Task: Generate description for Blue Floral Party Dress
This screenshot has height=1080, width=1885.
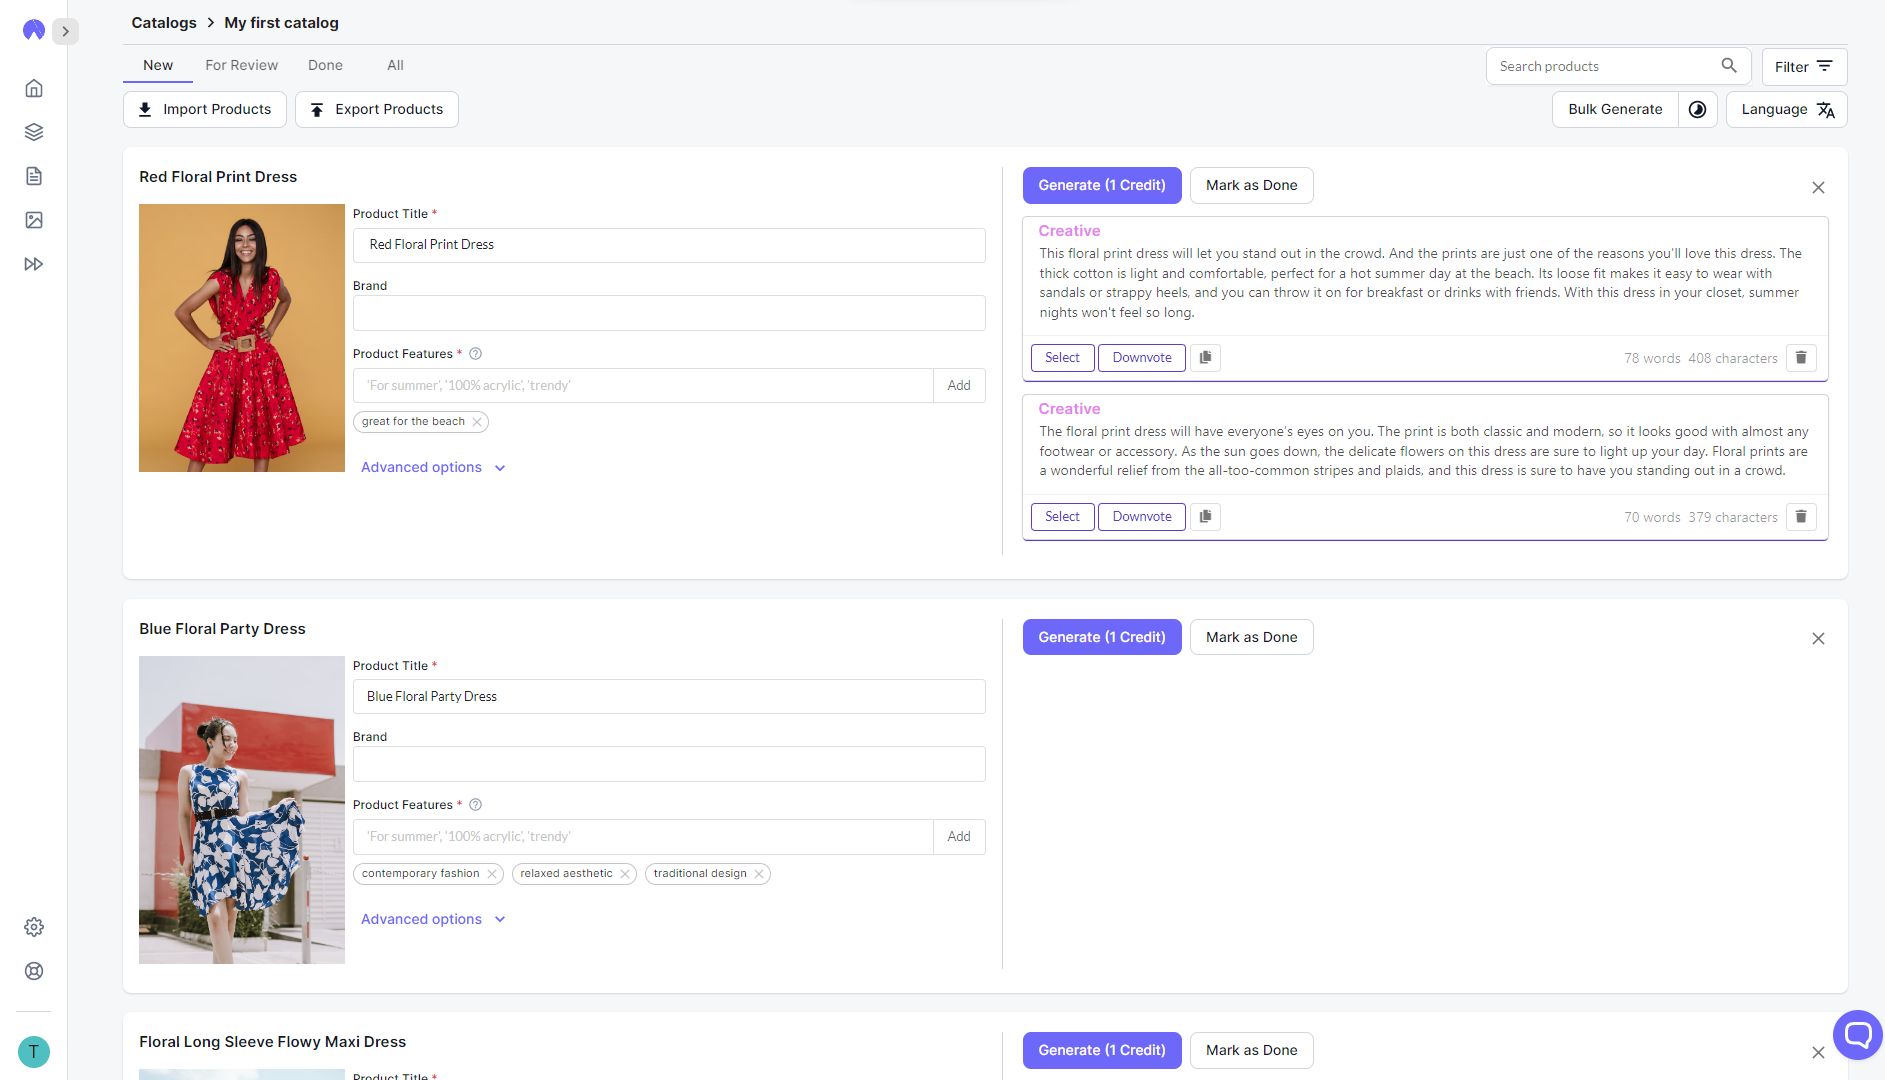Action: point(1102,637)
